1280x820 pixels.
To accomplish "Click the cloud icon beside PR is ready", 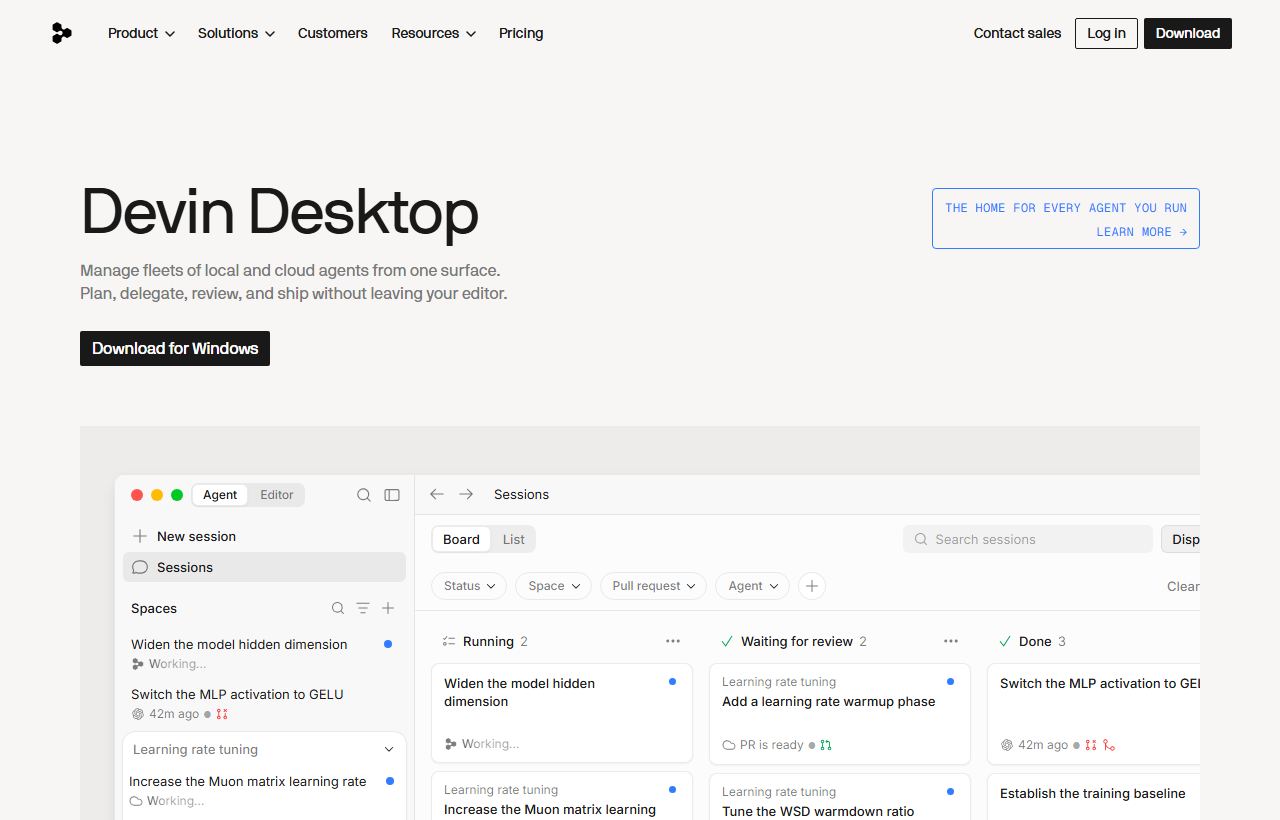I will tap(729, 745).
